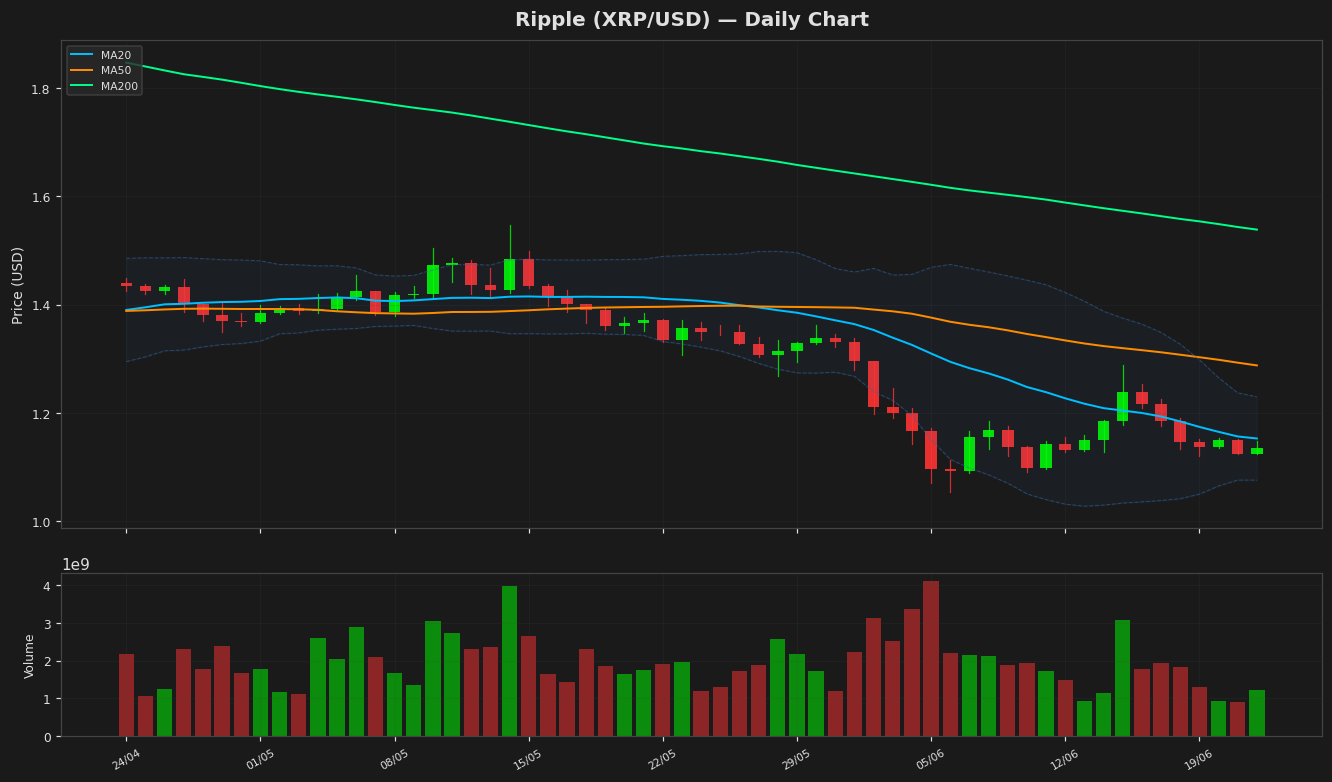Click the 1.4 price tick label
Image resolution: width=1332 pixels, height=782 pixels.
pos(41,305)
